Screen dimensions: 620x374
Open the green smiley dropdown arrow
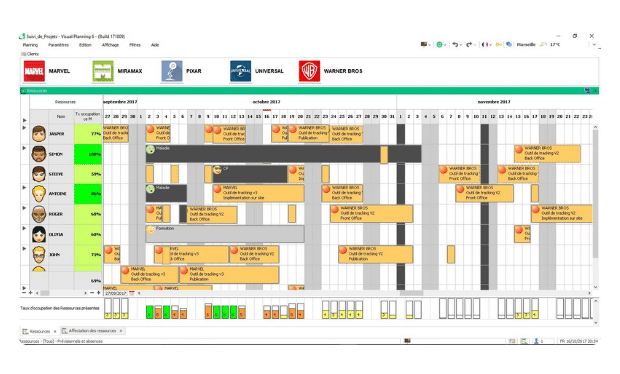pos(445,45)
